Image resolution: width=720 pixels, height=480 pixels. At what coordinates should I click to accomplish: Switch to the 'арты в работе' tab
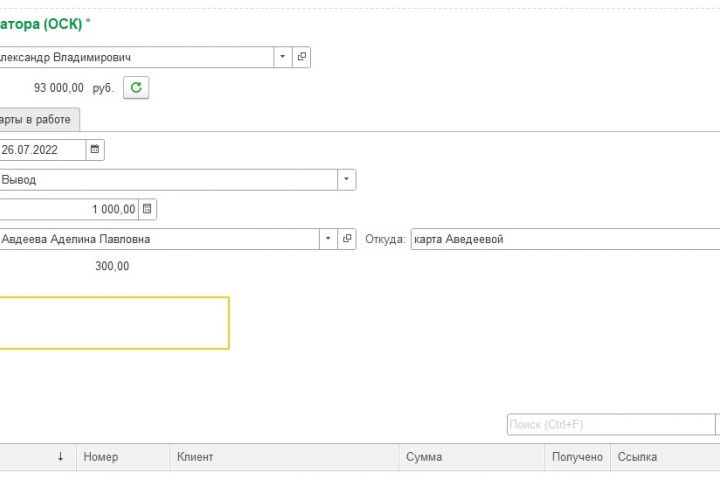pos(38,120)
